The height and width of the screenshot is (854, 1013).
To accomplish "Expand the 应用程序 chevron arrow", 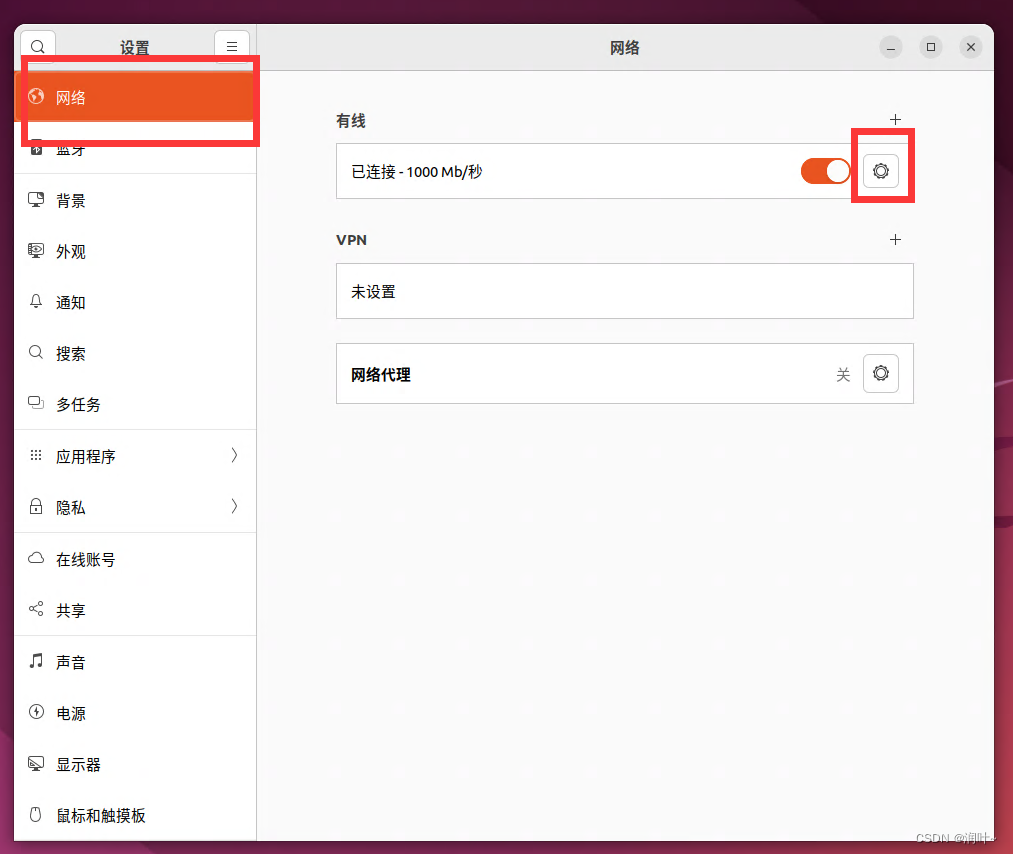I will (235, 455).
